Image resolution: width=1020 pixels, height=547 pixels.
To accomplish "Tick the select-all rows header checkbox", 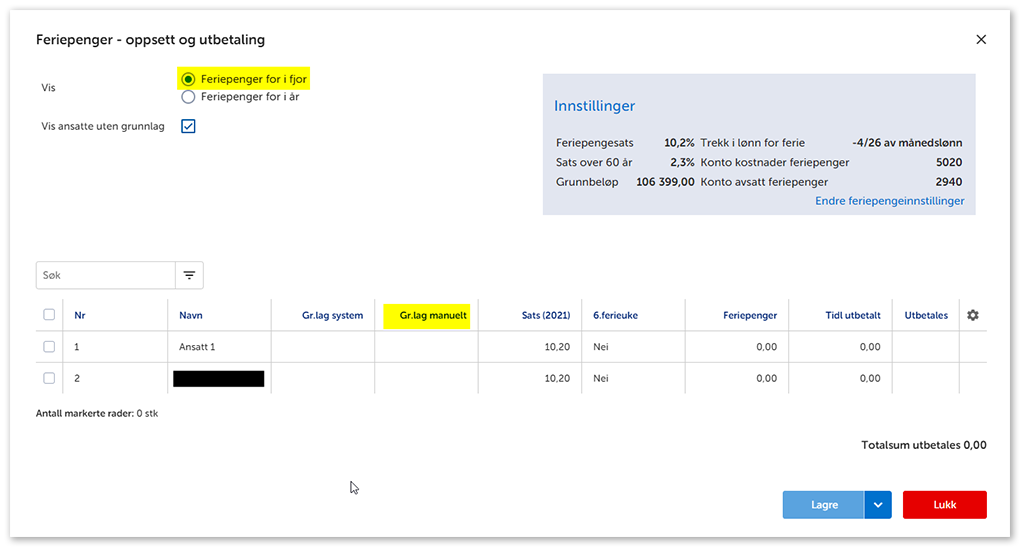I will [x=49, y=315].
